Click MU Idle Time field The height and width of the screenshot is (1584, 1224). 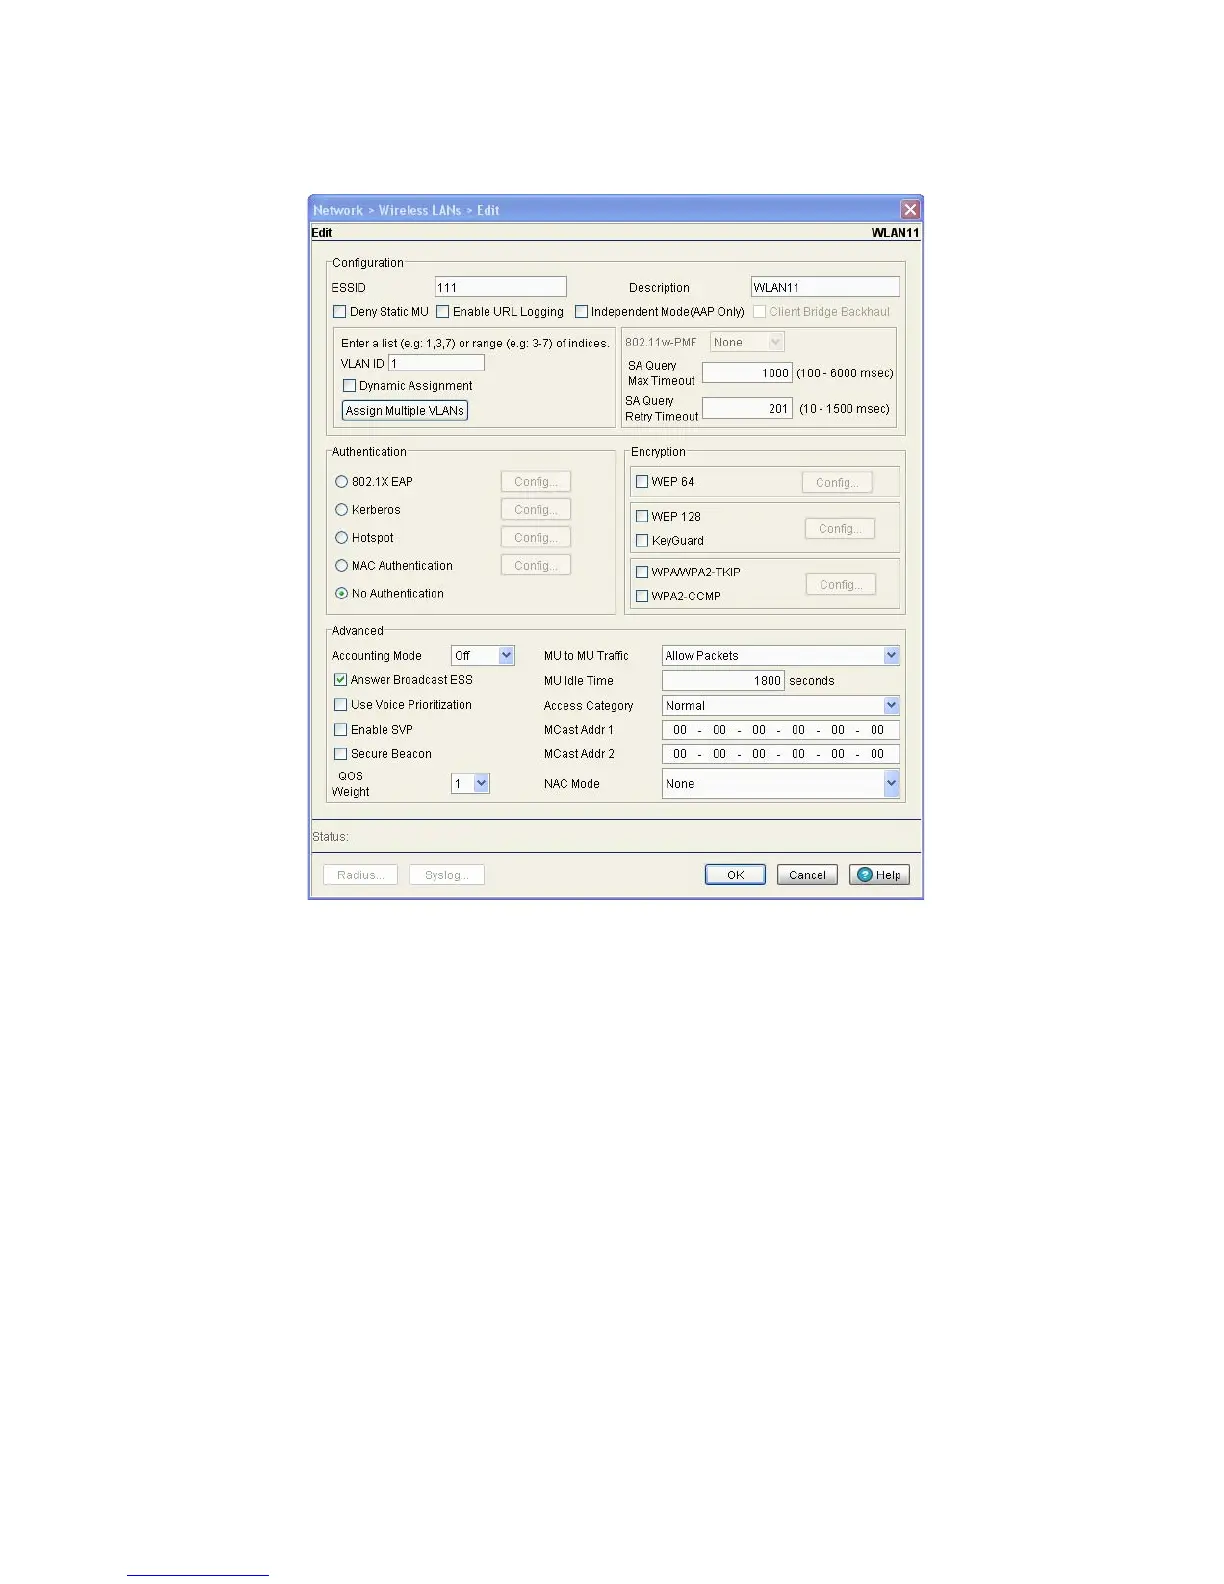click(x=723, y=681)
